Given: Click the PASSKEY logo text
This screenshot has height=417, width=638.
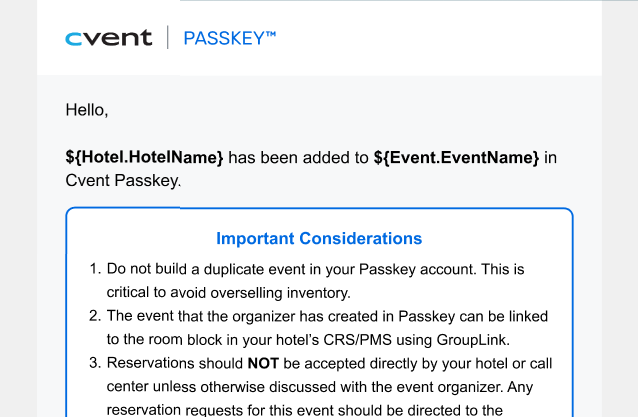Looking at the screenshot, I should click(229, 38).
